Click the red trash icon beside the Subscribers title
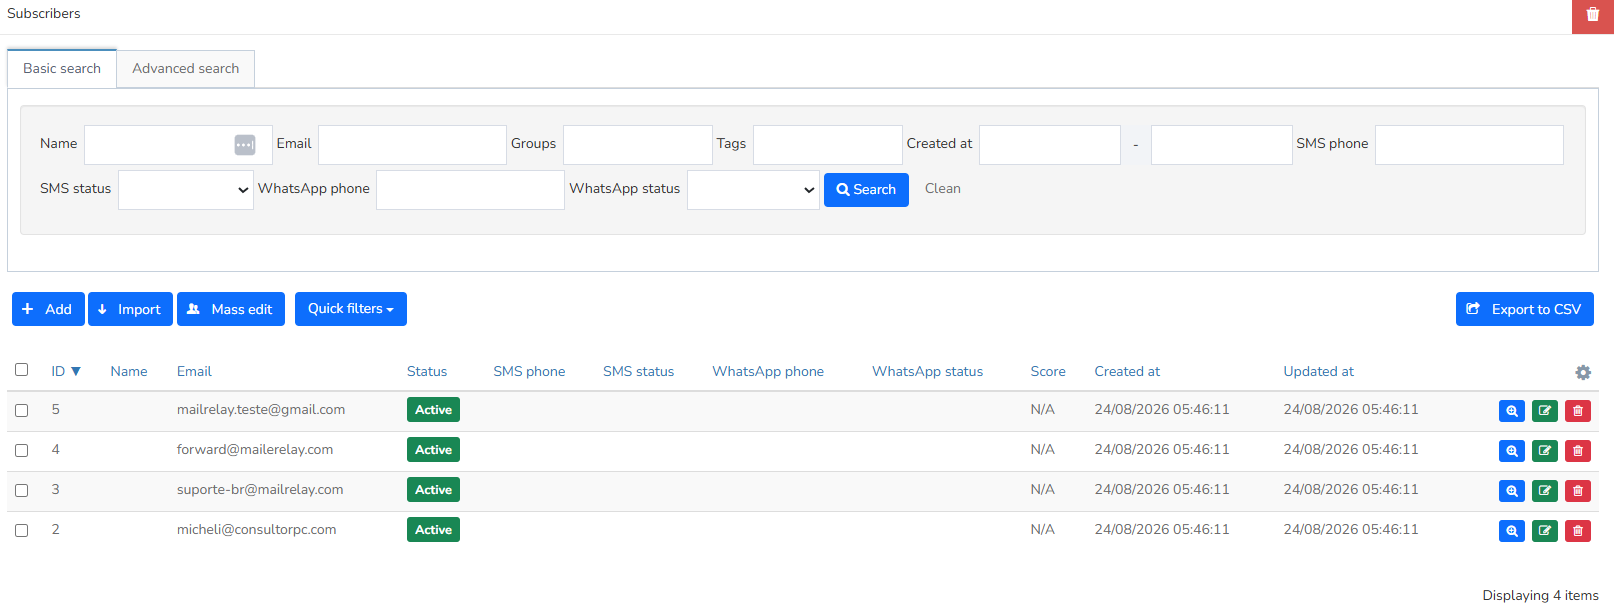1615x607 pixels. tap(1592, 16)
